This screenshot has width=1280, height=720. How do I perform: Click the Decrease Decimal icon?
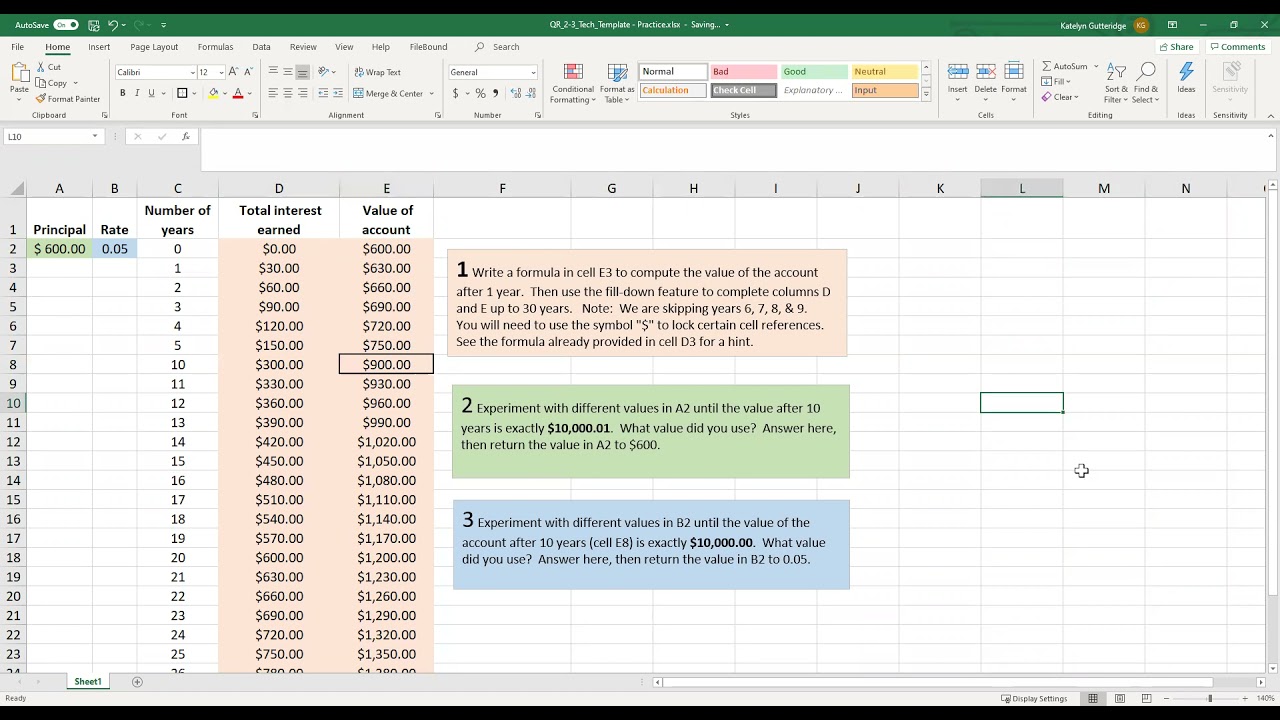(x=530, y=93)
